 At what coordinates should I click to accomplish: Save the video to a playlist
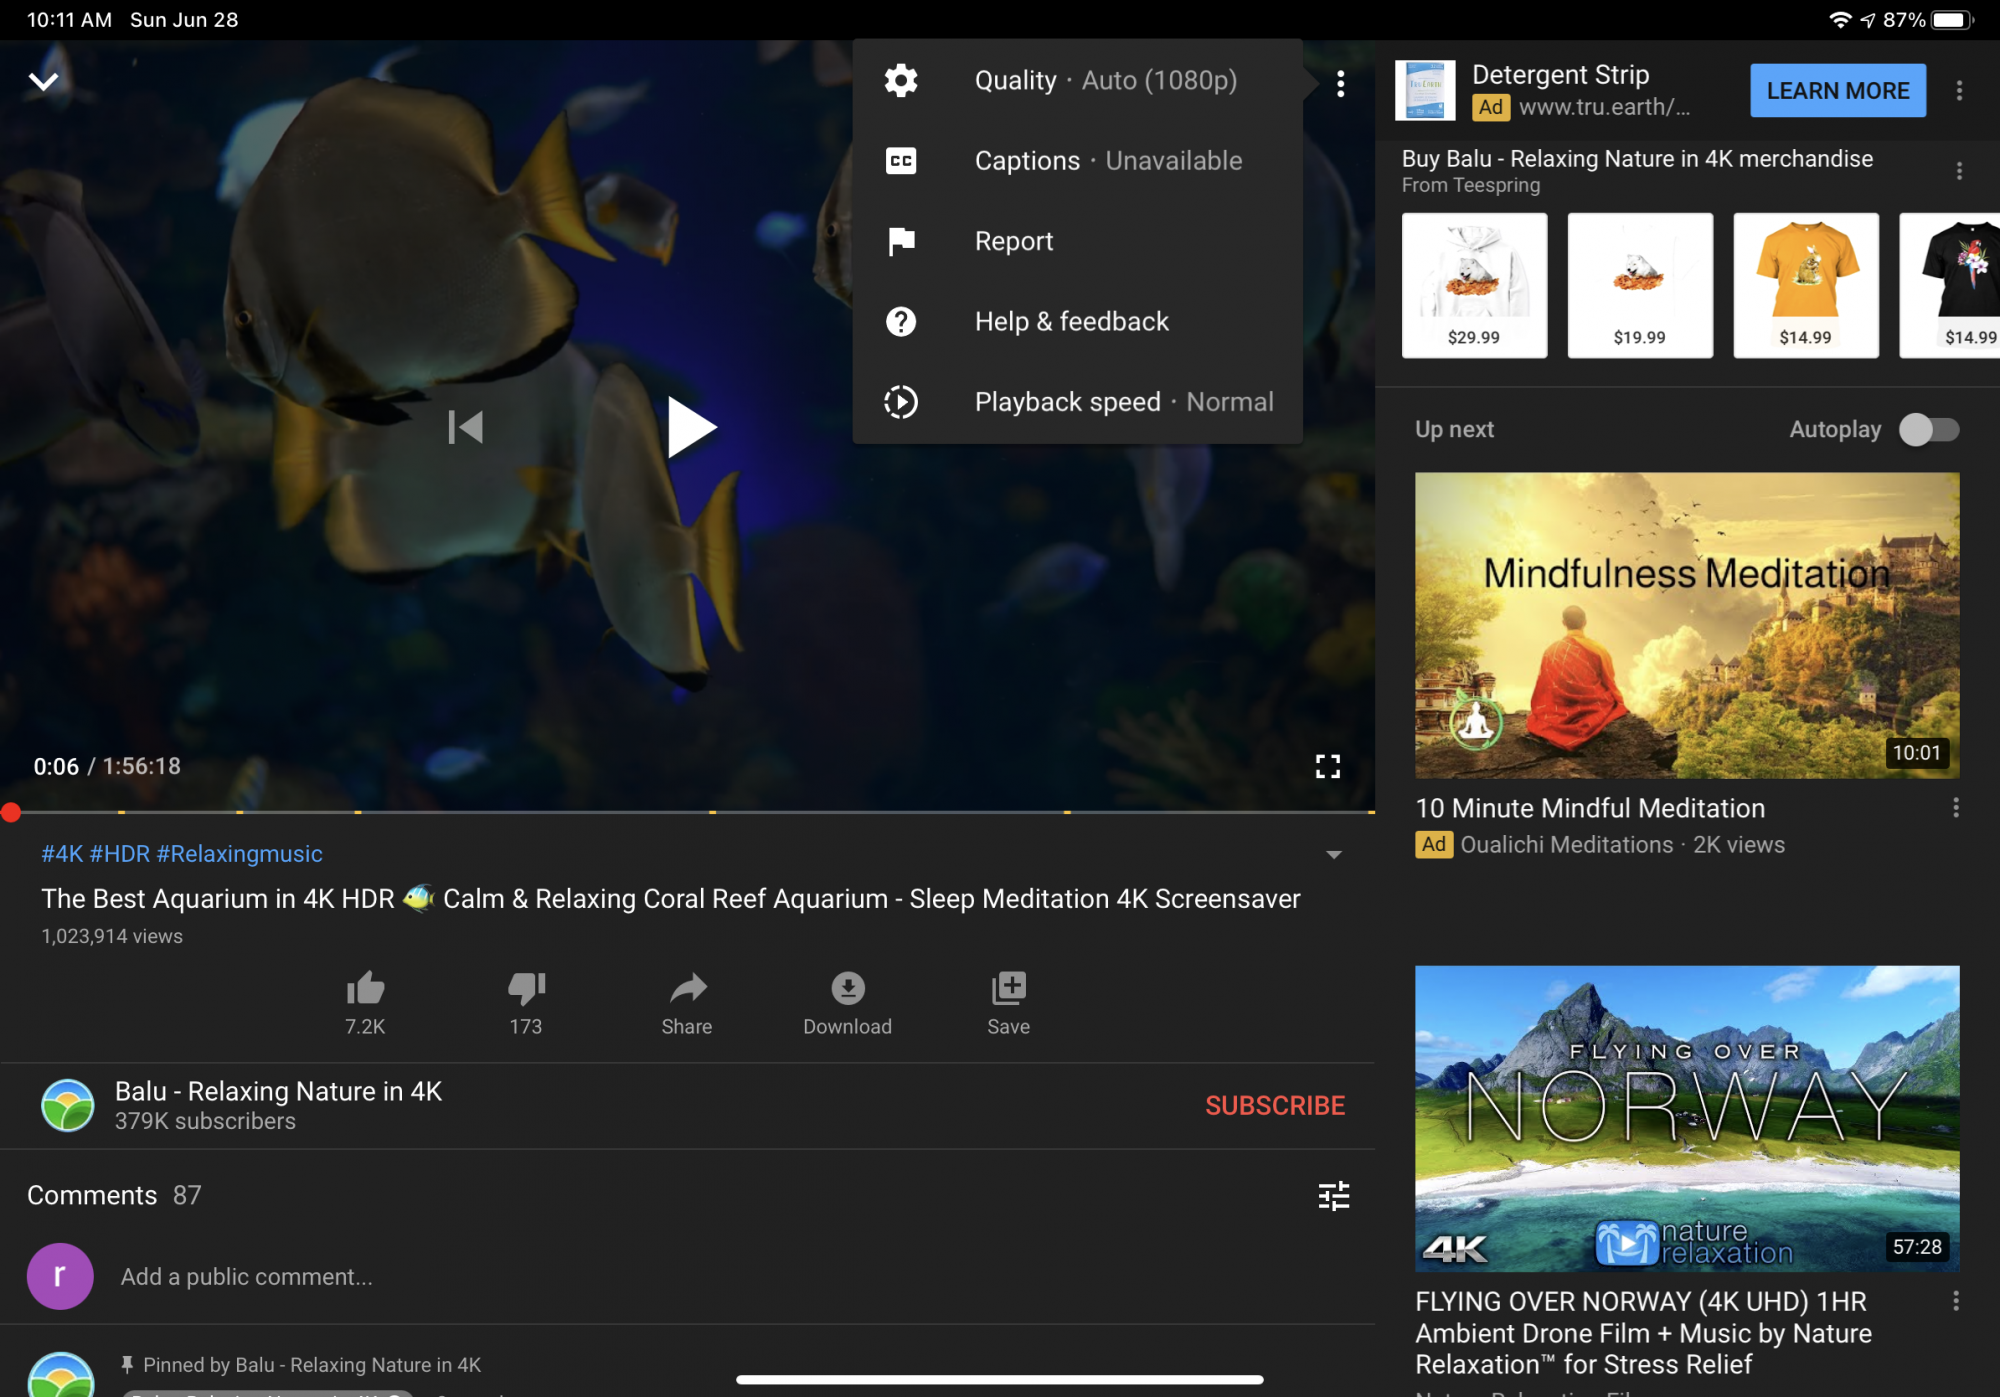[1008, 1003]
